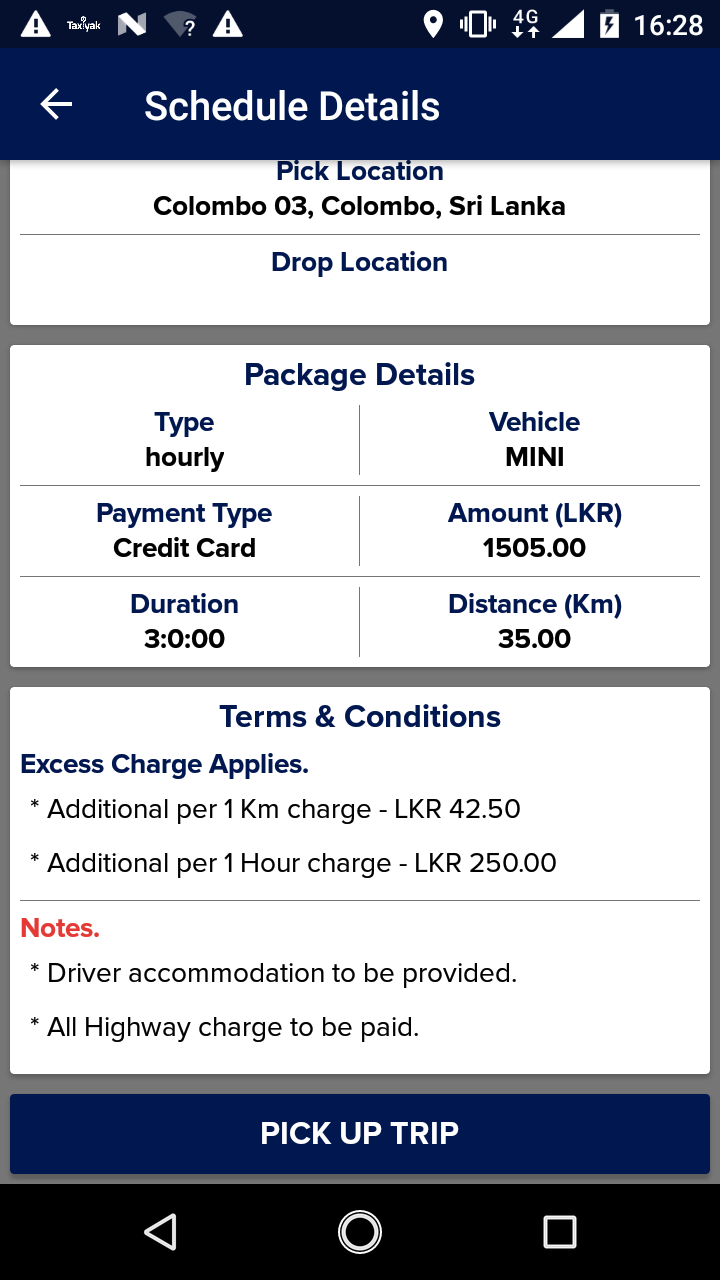Tap the 3:0:00 duration value

(x=185, y=639)
